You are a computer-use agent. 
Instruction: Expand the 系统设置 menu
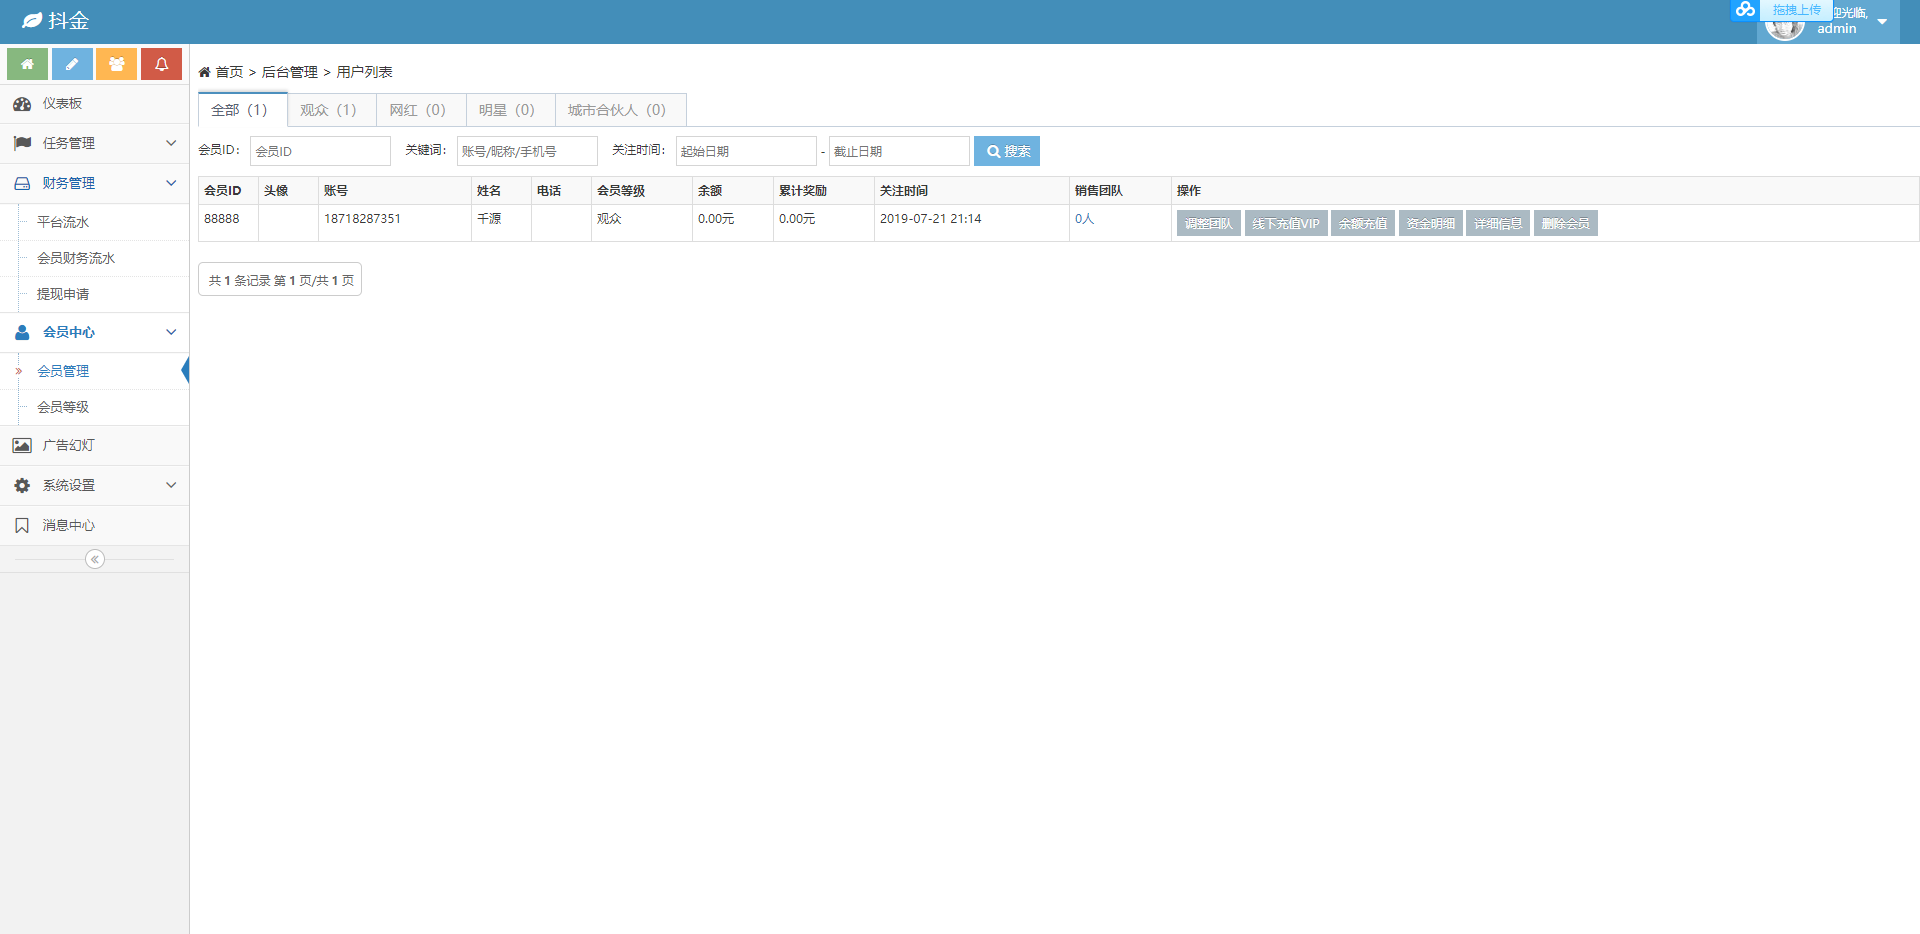(x=94, y=486)
